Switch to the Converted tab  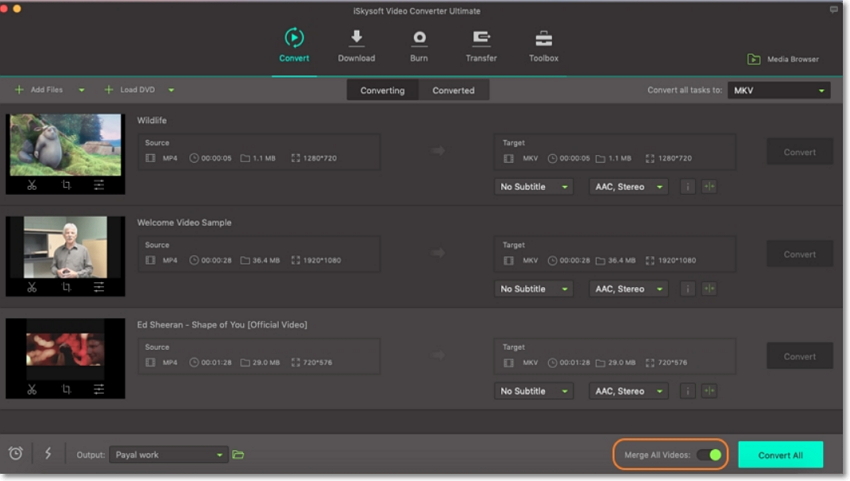tap(454, 90)
